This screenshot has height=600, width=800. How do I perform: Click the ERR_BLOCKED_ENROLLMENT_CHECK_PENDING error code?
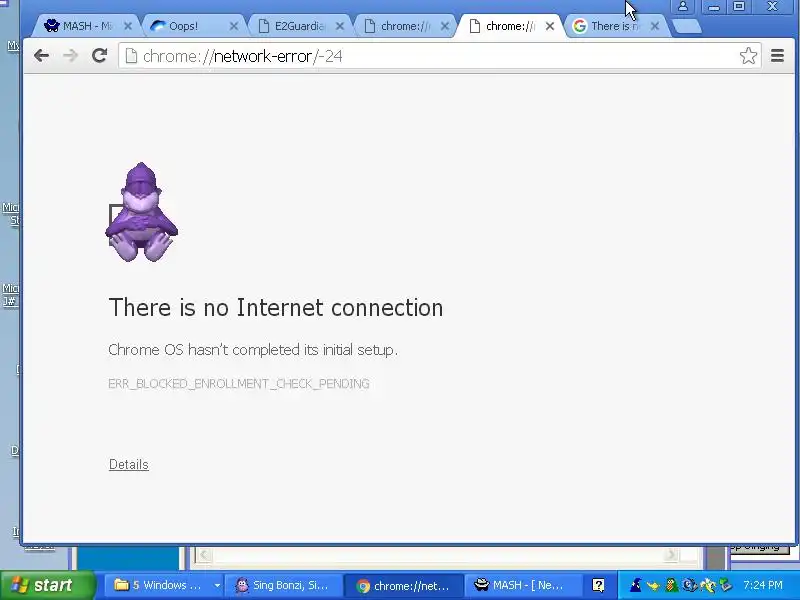[239, 384]
